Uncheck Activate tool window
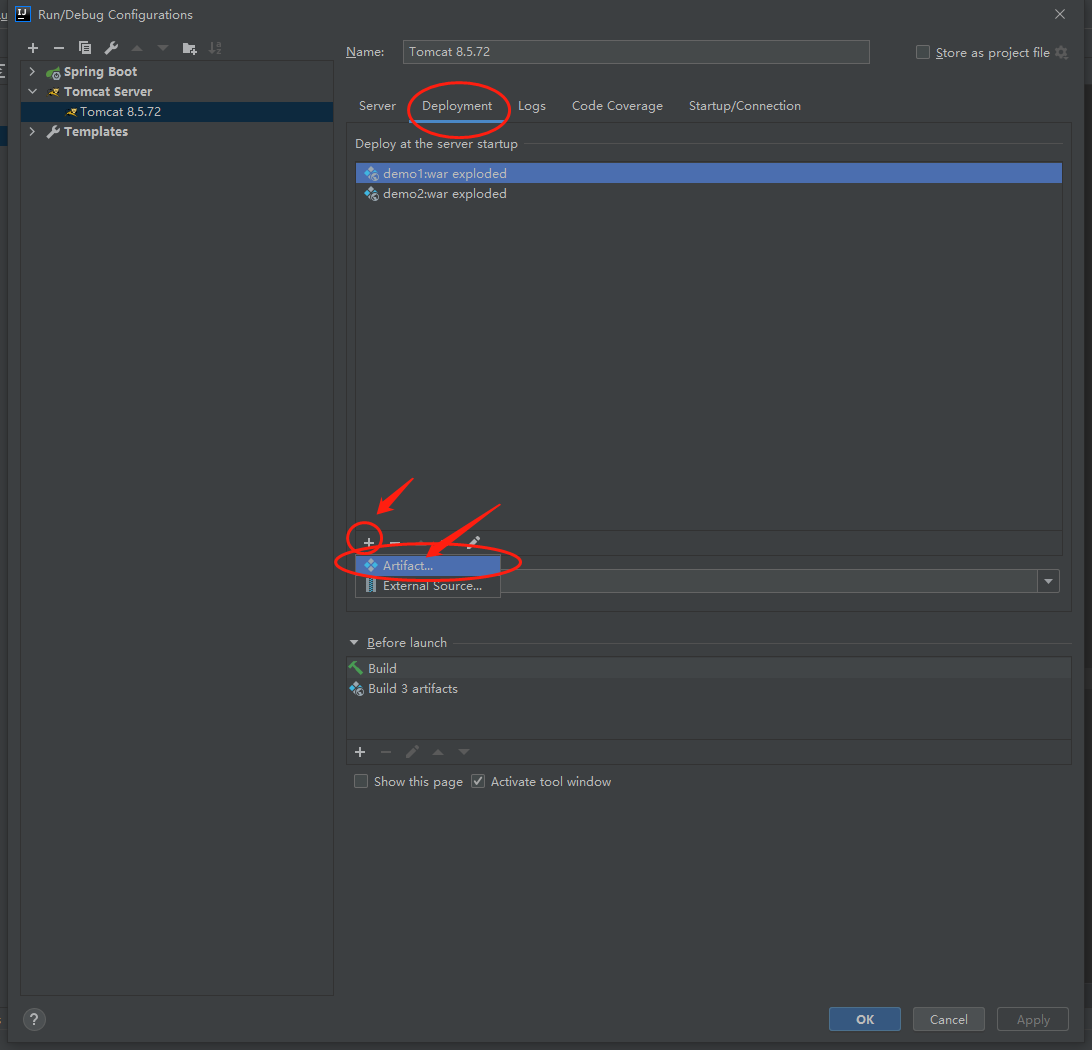This screenshot has width=1092, height=1050. pyautogui.click(x=478, y=781)
